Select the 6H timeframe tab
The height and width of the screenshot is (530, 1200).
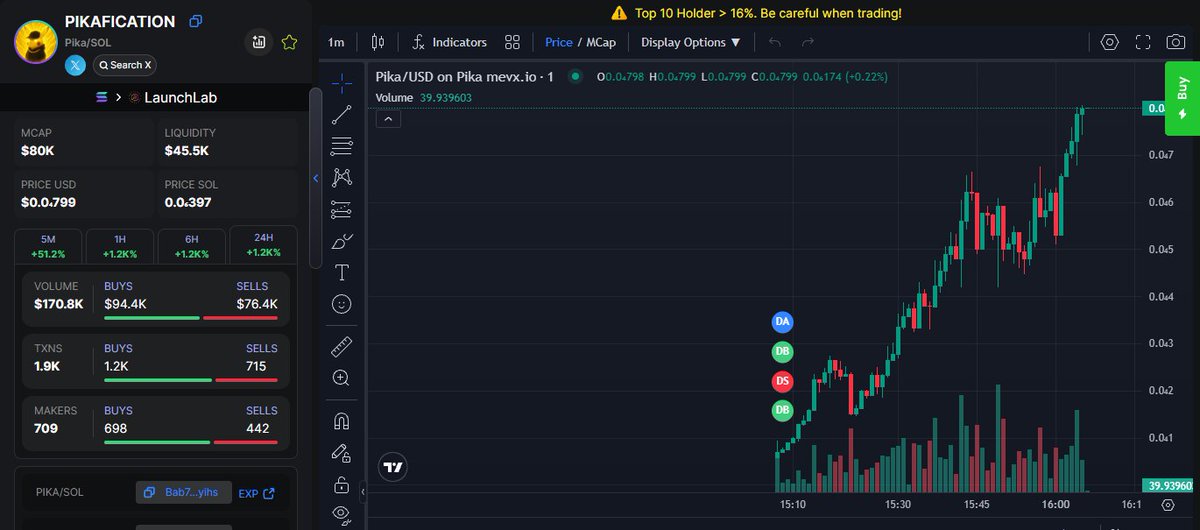192,246
